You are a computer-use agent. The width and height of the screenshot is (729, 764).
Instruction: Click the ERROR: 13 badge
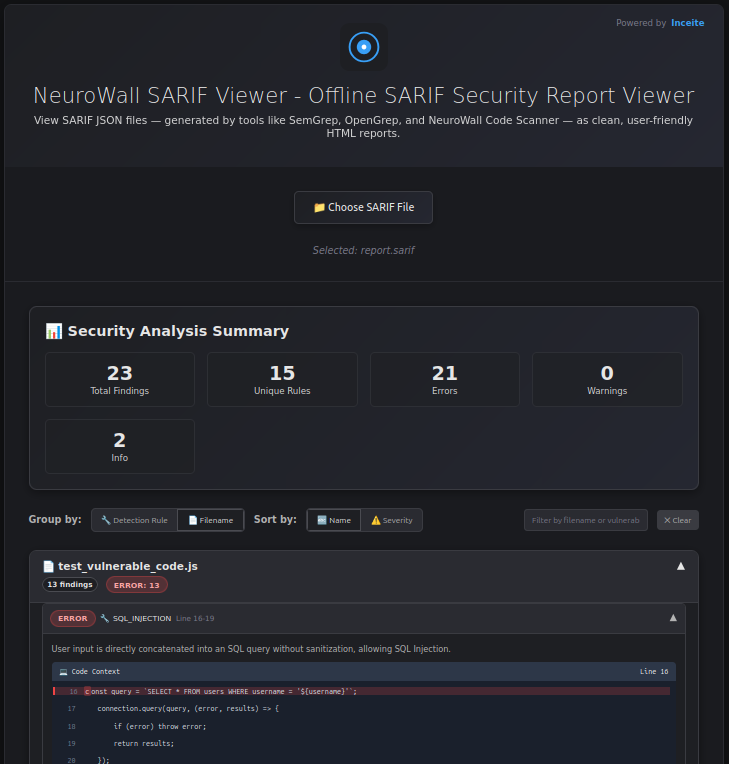(x=137, y=585)
